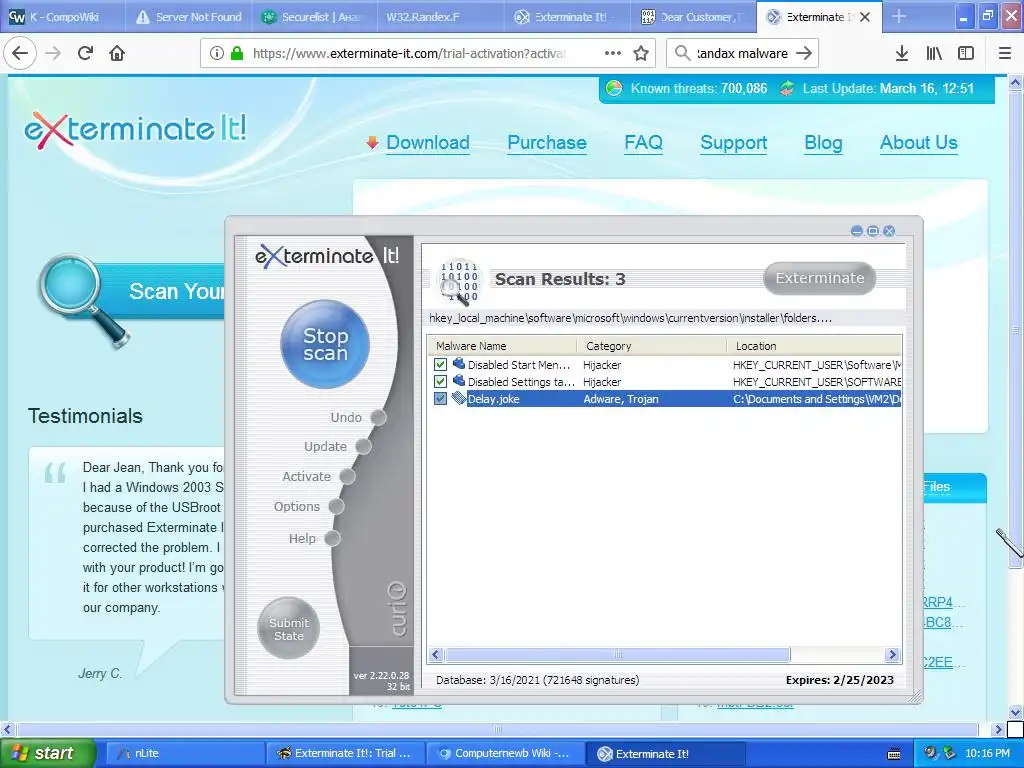Switch to the W32.Randex.F tab
Viewport: 1024px width, 768px height.
pos(439,16)
